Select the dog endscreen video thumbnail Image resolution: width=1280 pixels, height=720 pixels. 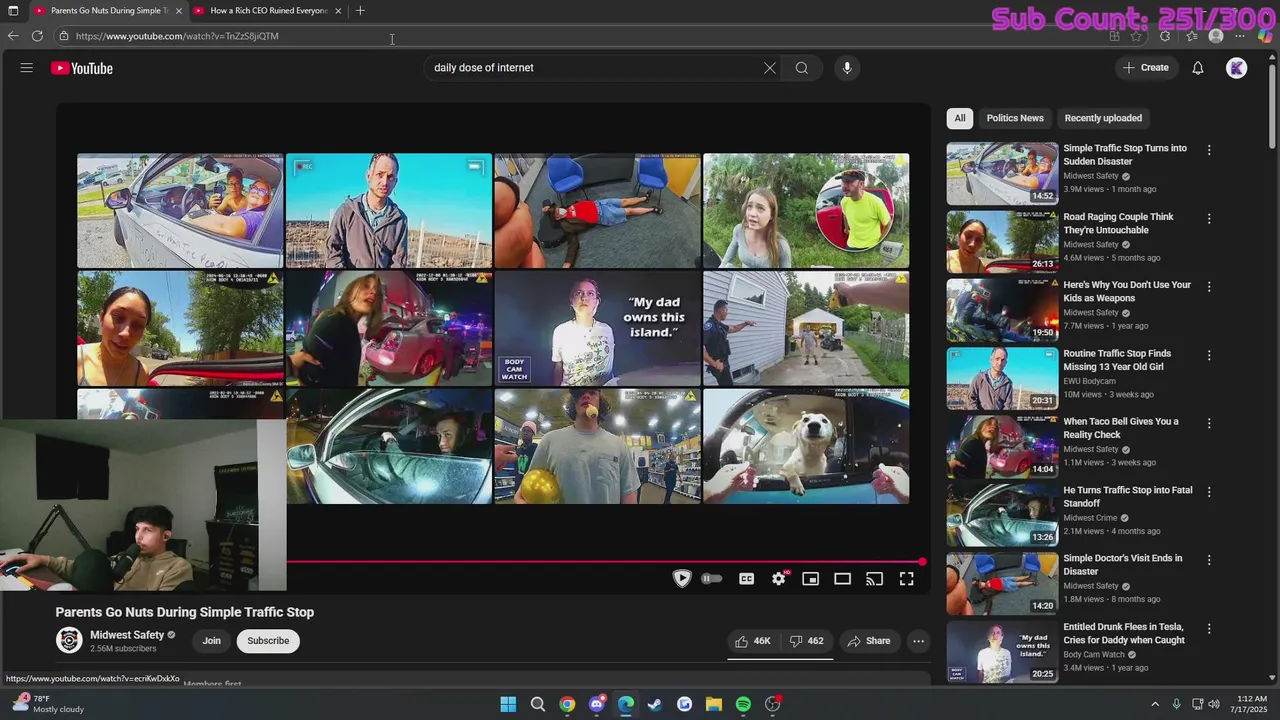(x=806, y=446)
